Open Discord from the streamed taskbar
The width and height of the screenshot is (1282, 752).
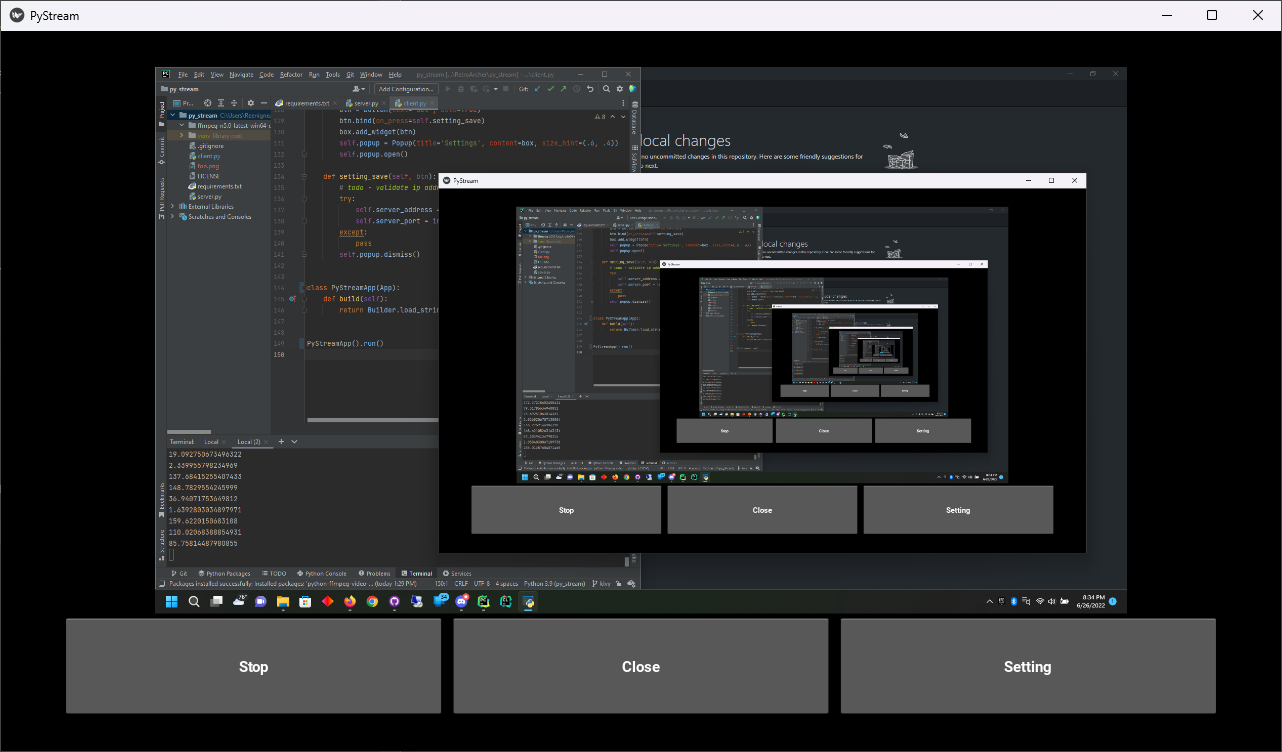461,602
